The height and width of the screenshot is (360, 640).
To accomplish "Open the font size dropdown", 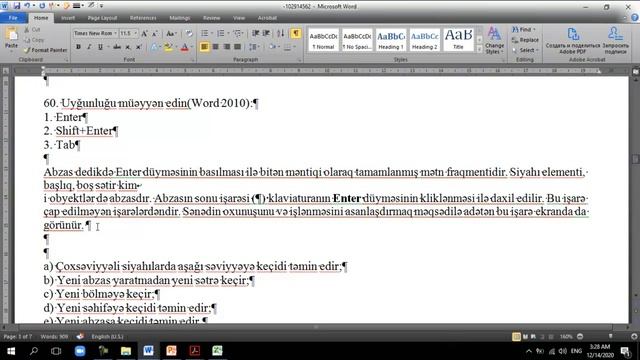I will (136, 33).
